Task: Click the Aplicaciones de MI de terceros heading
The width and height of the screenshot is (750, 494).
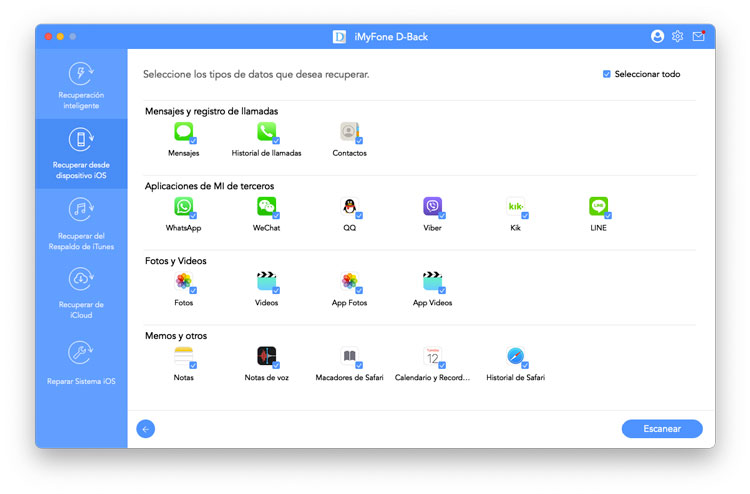Action: click(210, 186)
